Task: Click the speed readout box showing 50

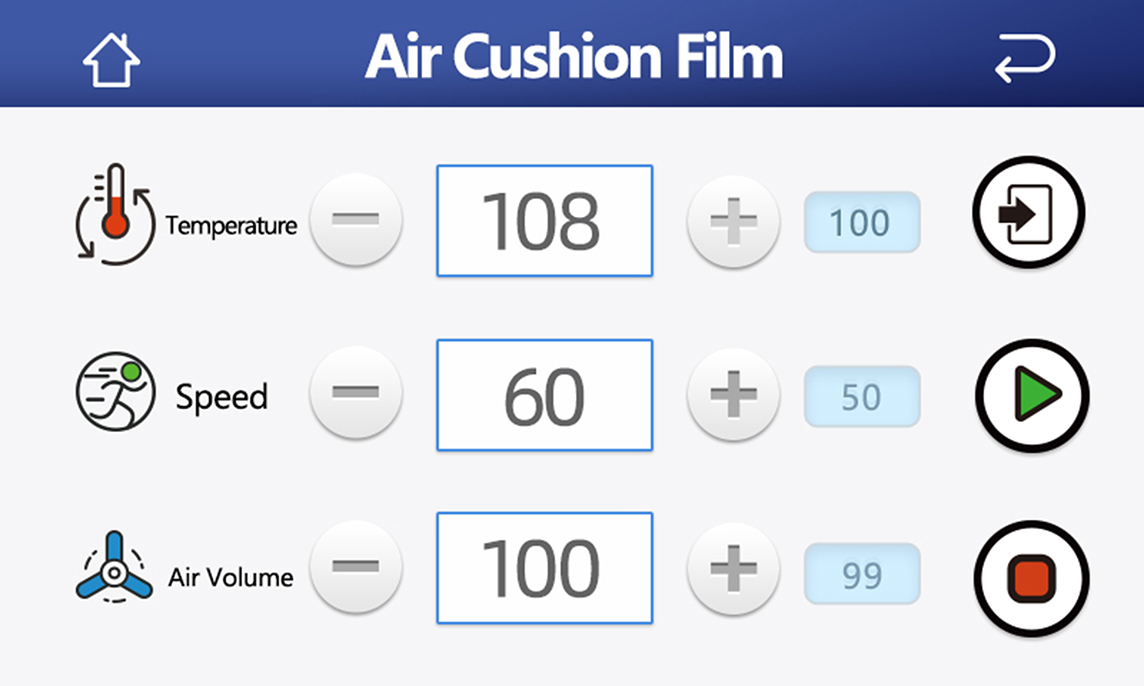Action: point(861,397)
